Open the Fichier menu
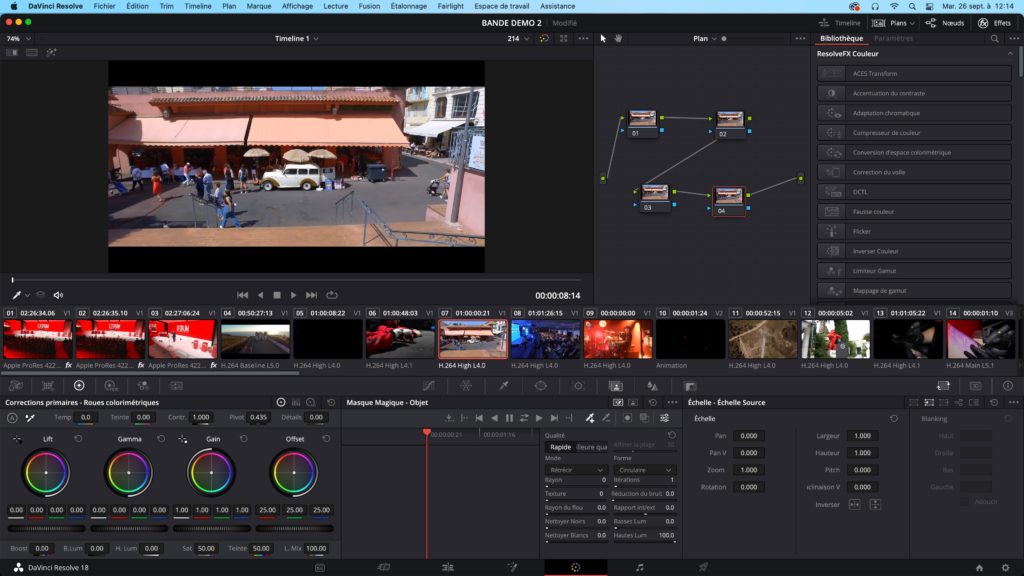 104,6
